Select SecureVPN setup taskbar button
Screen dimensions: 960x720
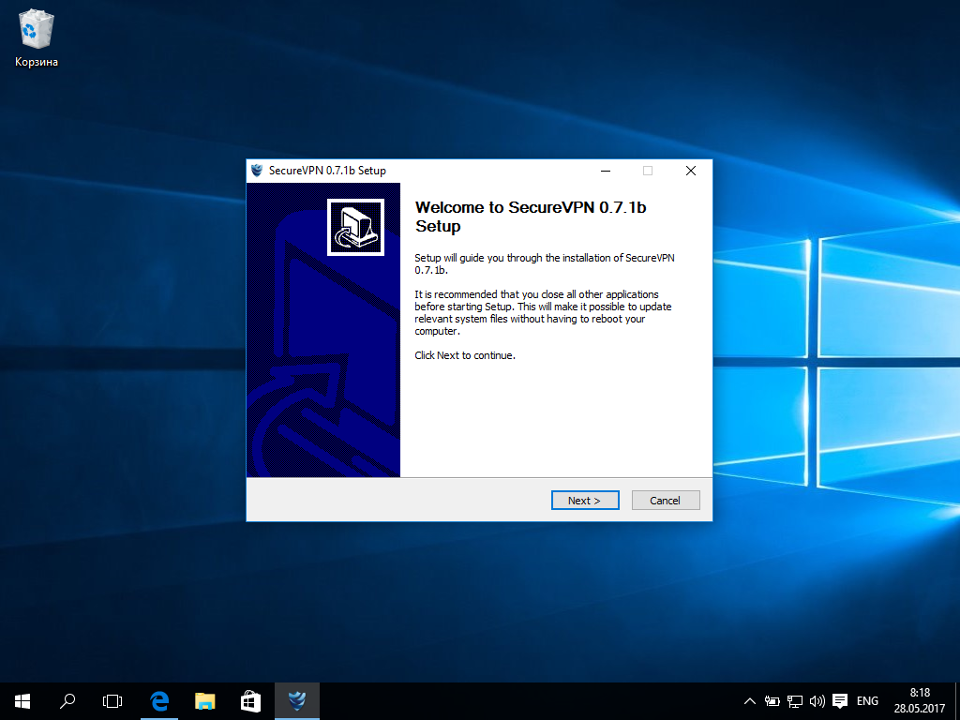297,701
